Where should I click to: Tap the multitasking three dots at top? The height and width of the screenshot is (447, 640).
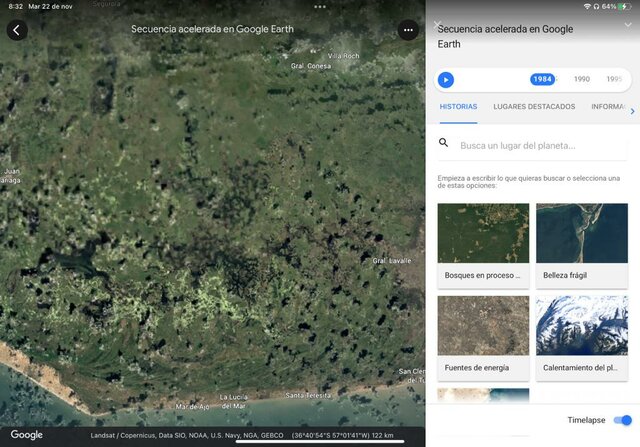(x=320, y=7)
